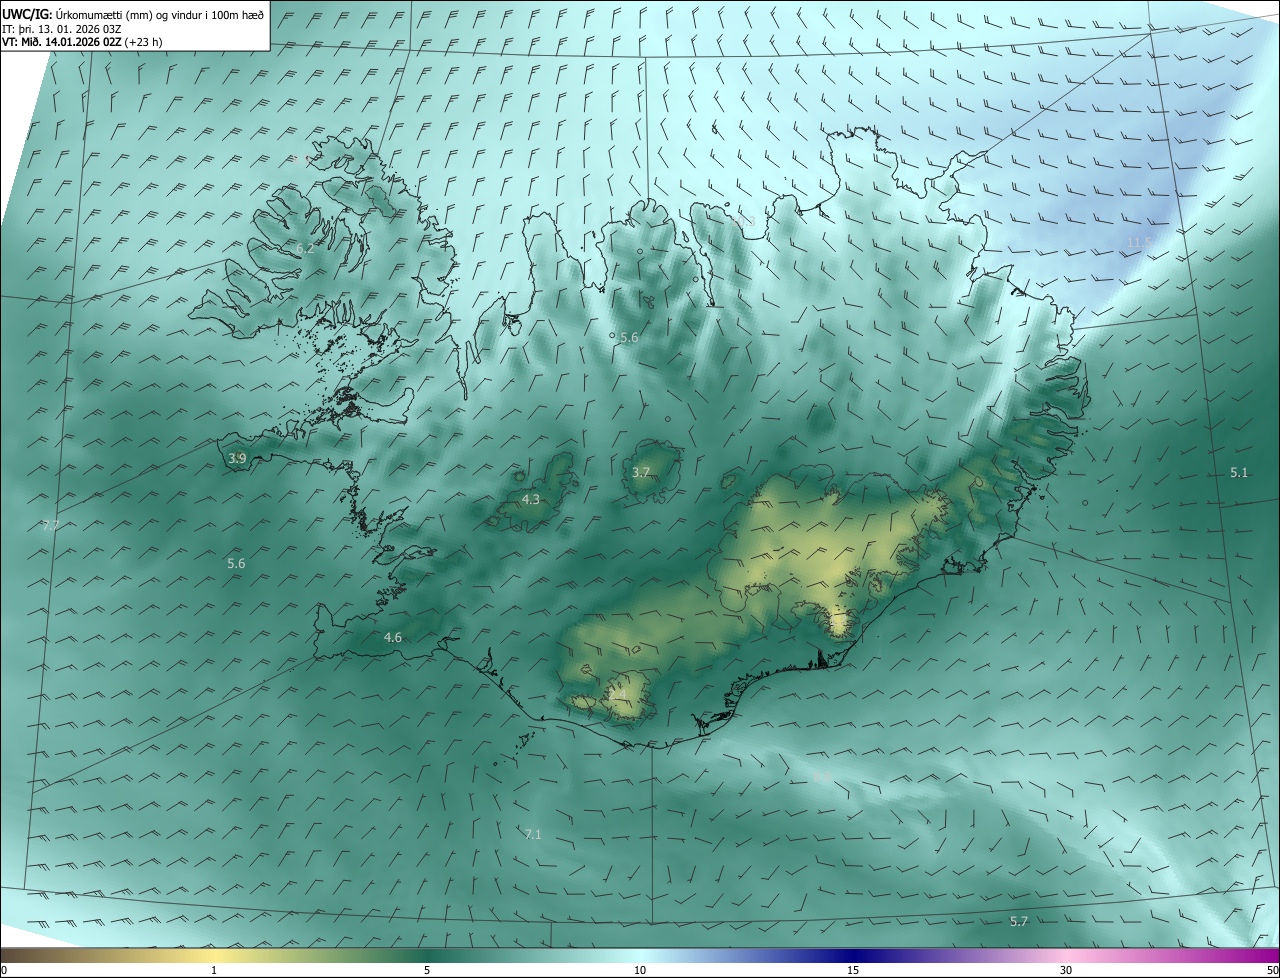Select the initial time line "IT: þri. 13. 01. 2026 03Z"
The width and height of the screenshot is (1280, 978).
point(61,28)
